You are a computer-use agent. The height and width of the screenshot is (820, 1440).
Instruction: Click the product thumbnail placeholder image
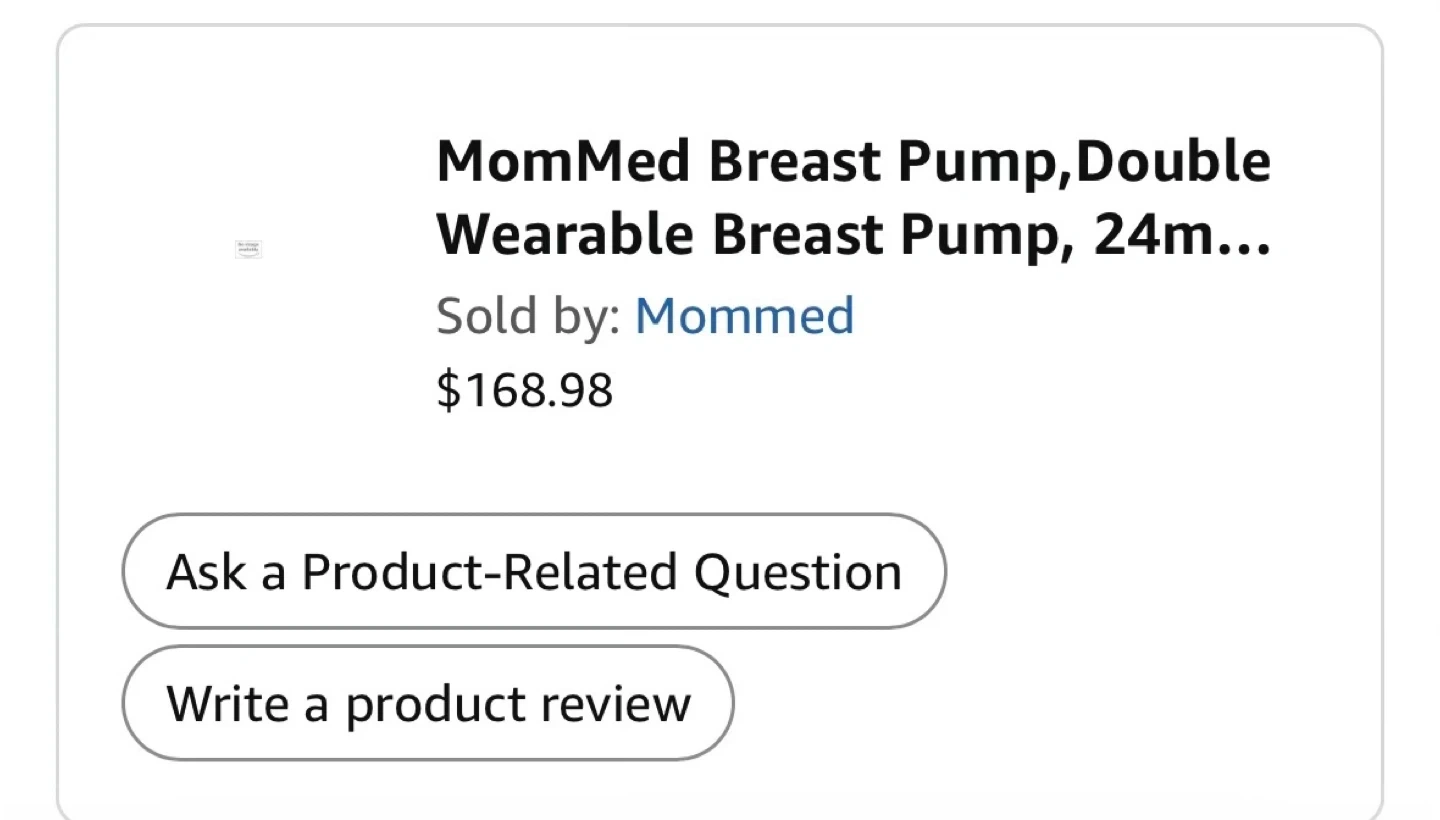pos(248,249)
